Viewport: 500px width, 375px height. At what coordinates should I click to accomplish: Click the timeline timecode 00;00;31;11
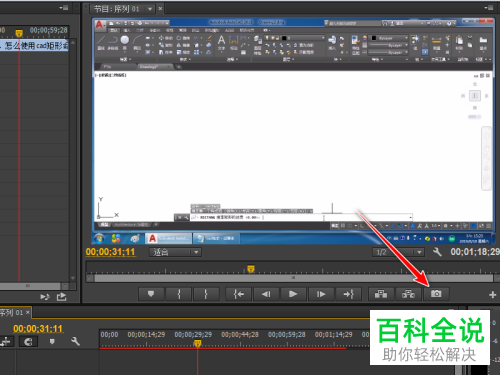coord(38,329)
